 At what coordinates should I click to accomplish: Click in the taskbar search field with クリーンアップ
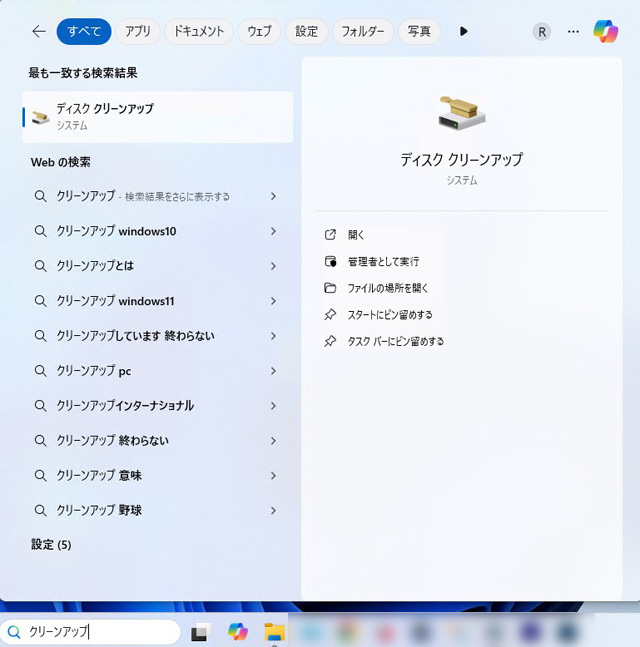tap(91, 632)
